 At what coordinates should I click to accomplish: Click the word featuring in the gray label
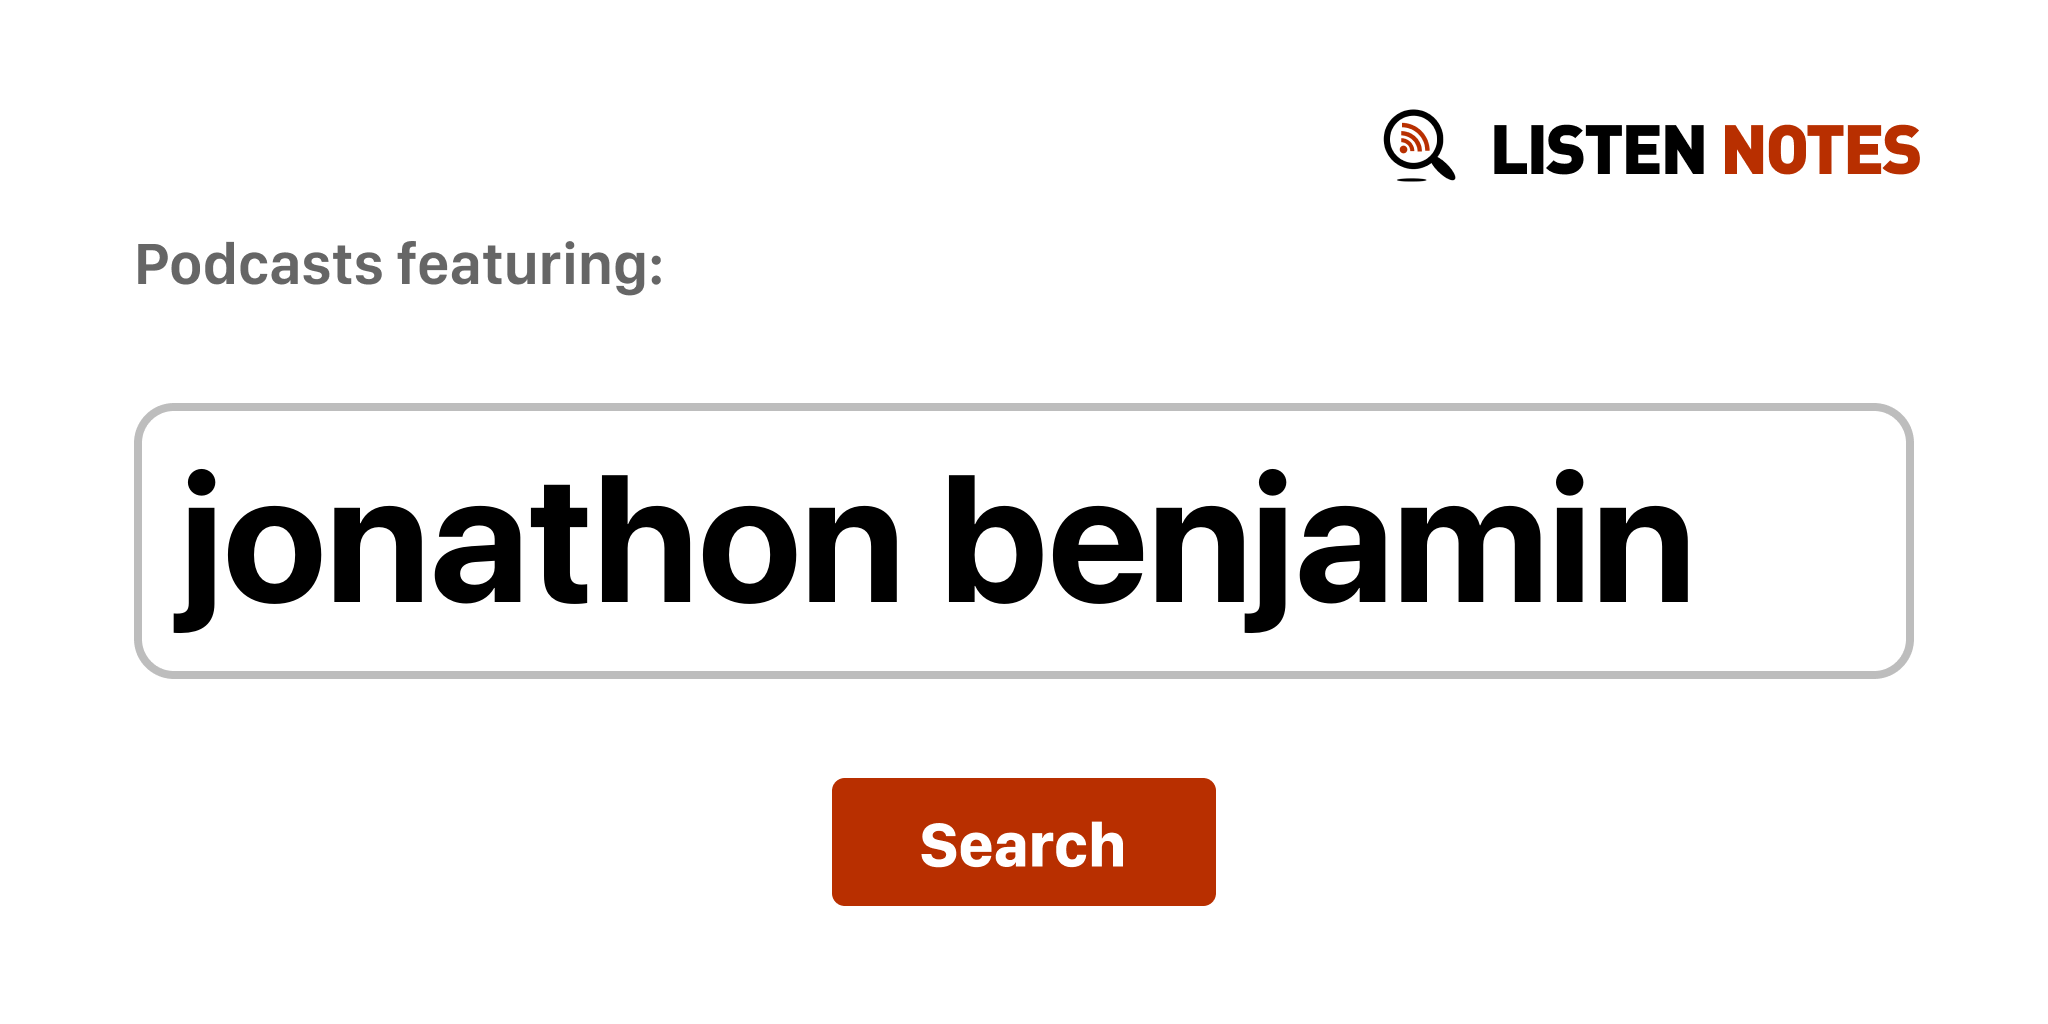coord(530,265)
